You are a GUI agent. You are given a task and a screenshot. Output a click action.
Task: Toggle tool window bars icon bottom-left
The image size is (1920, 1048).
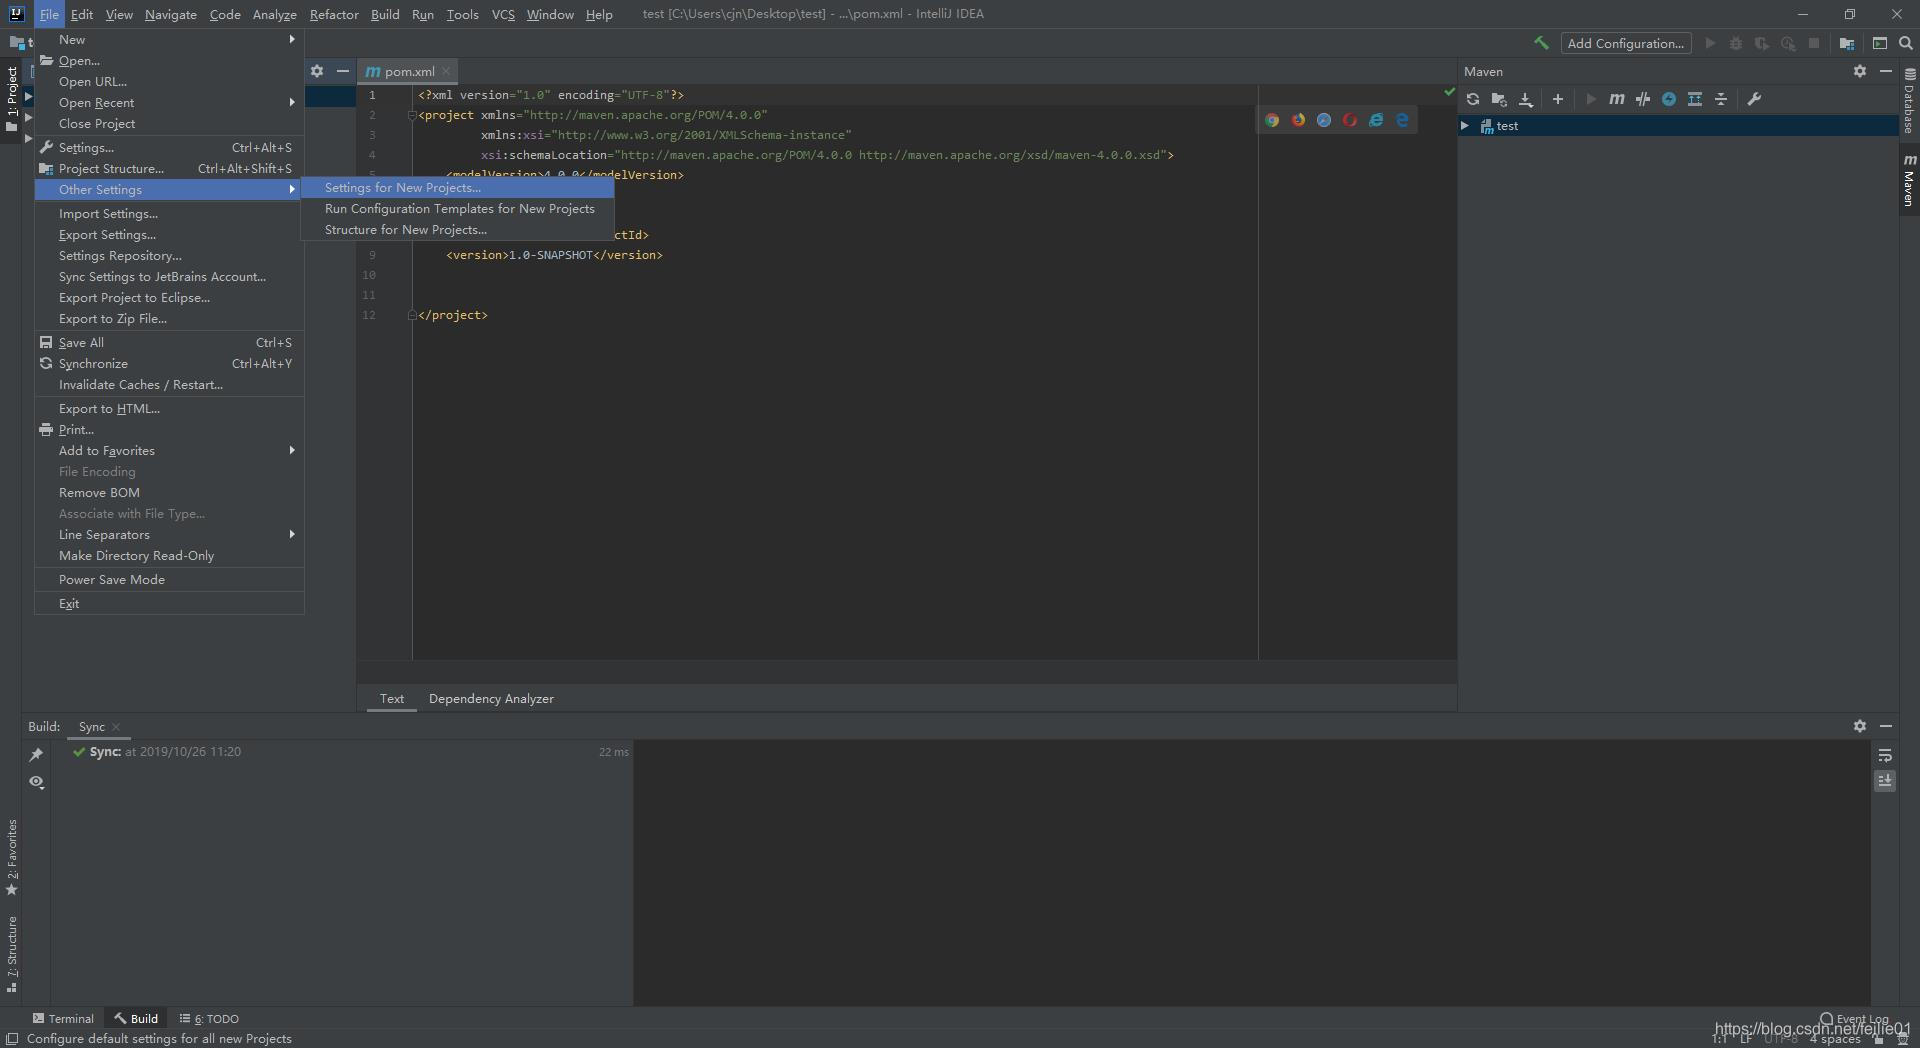click(11, 1039)
